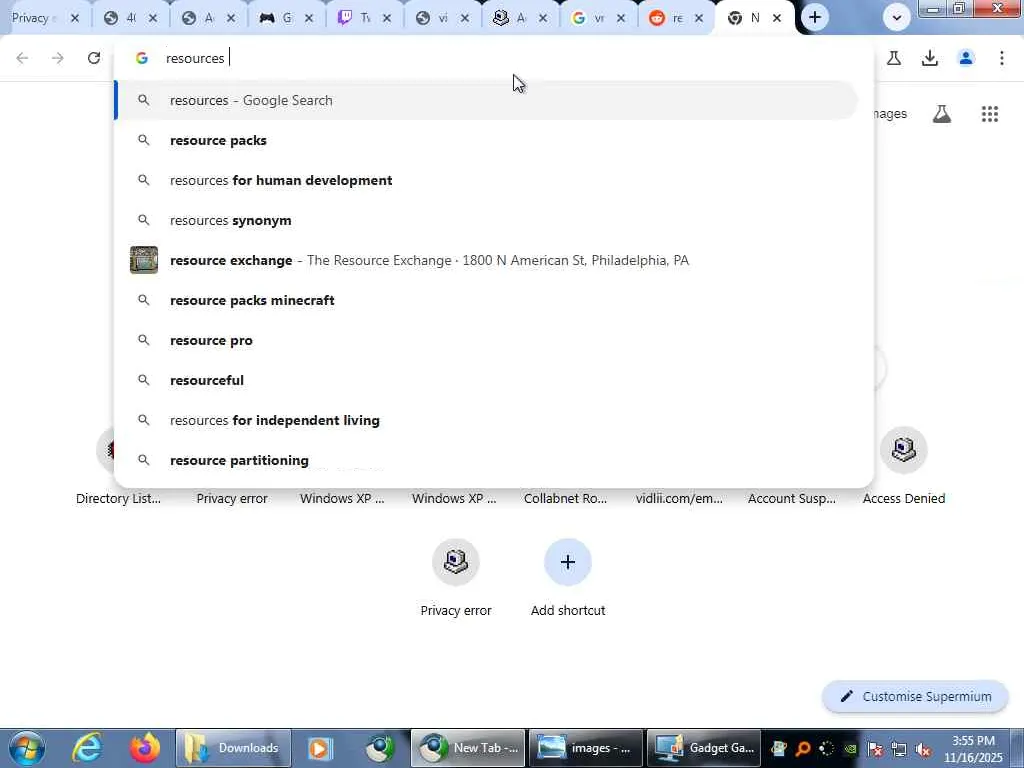The image size is (1024, 768).
Task: Launch Internet Explorer from taskbar
Action: click(88, 748)
